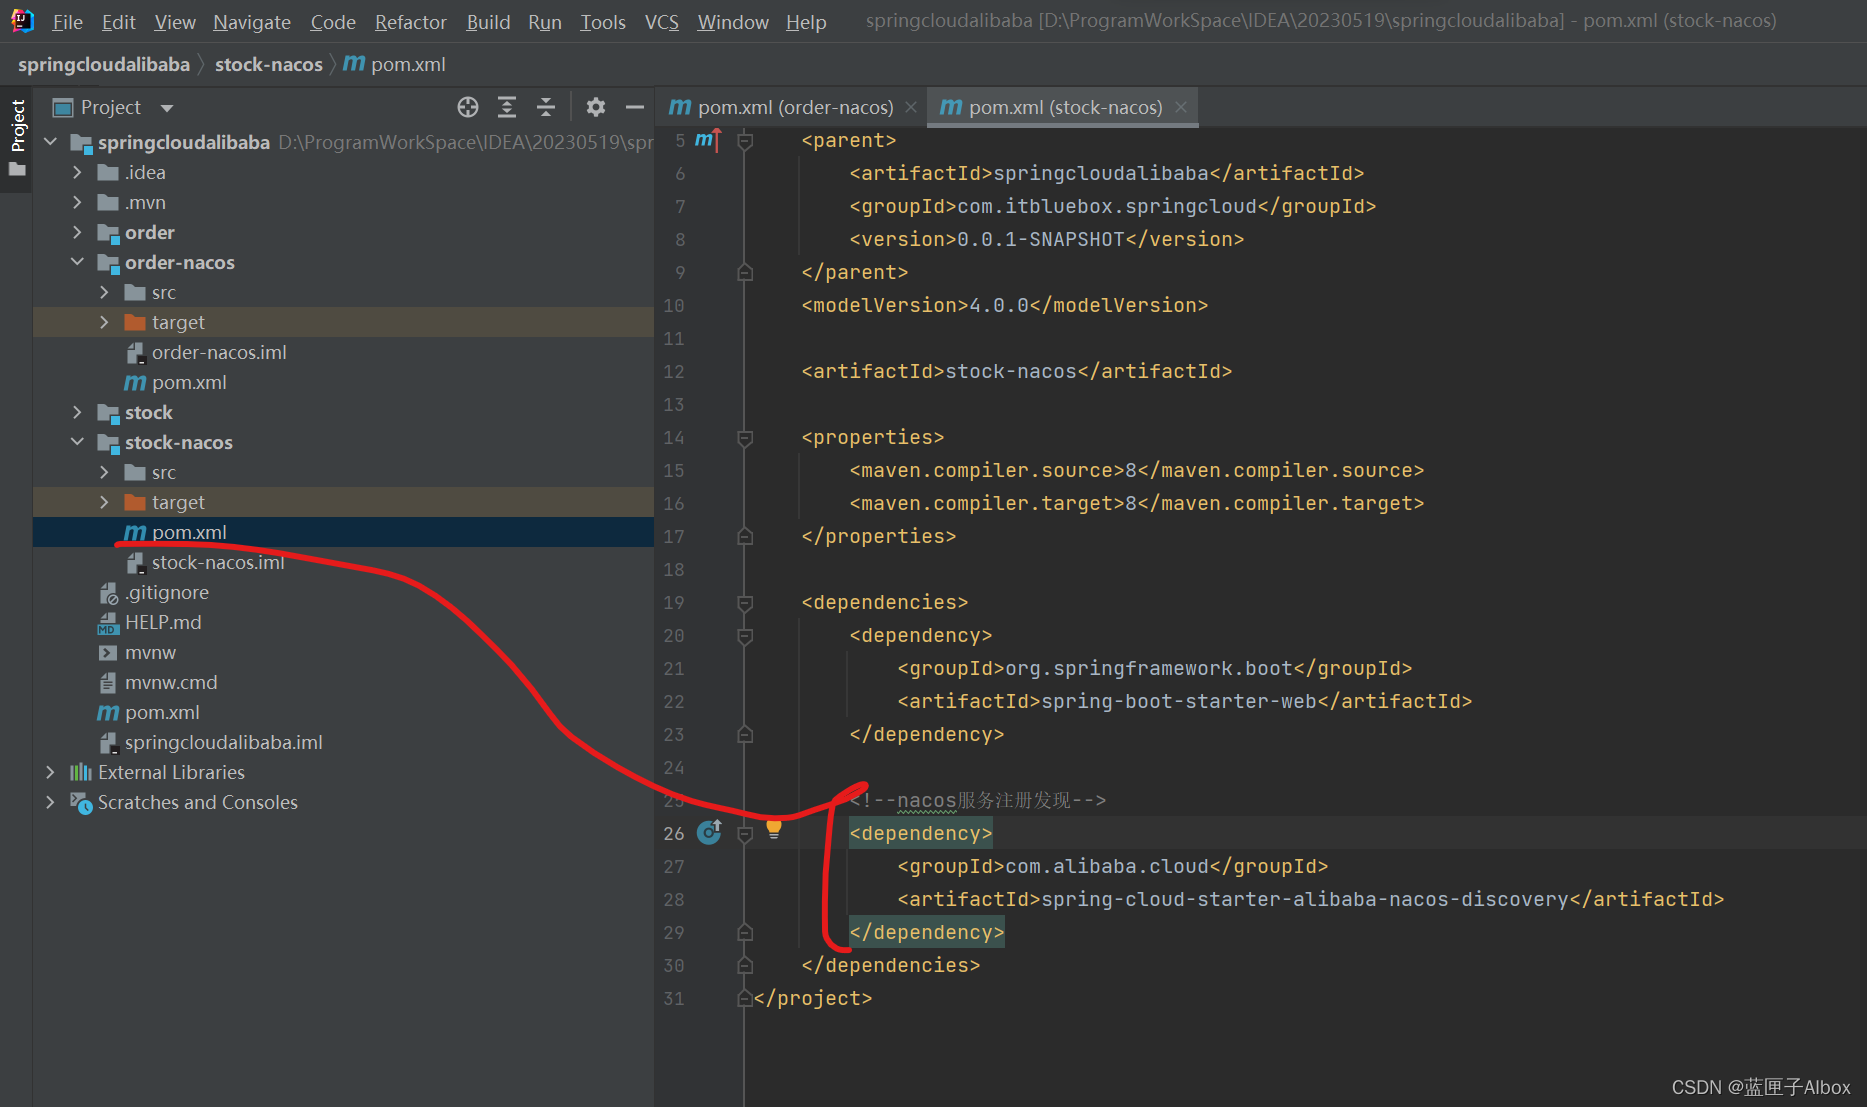Click the nacos-discovery artifactId line
The height and width of the screenshot is (1107, 1867).
1310,899
